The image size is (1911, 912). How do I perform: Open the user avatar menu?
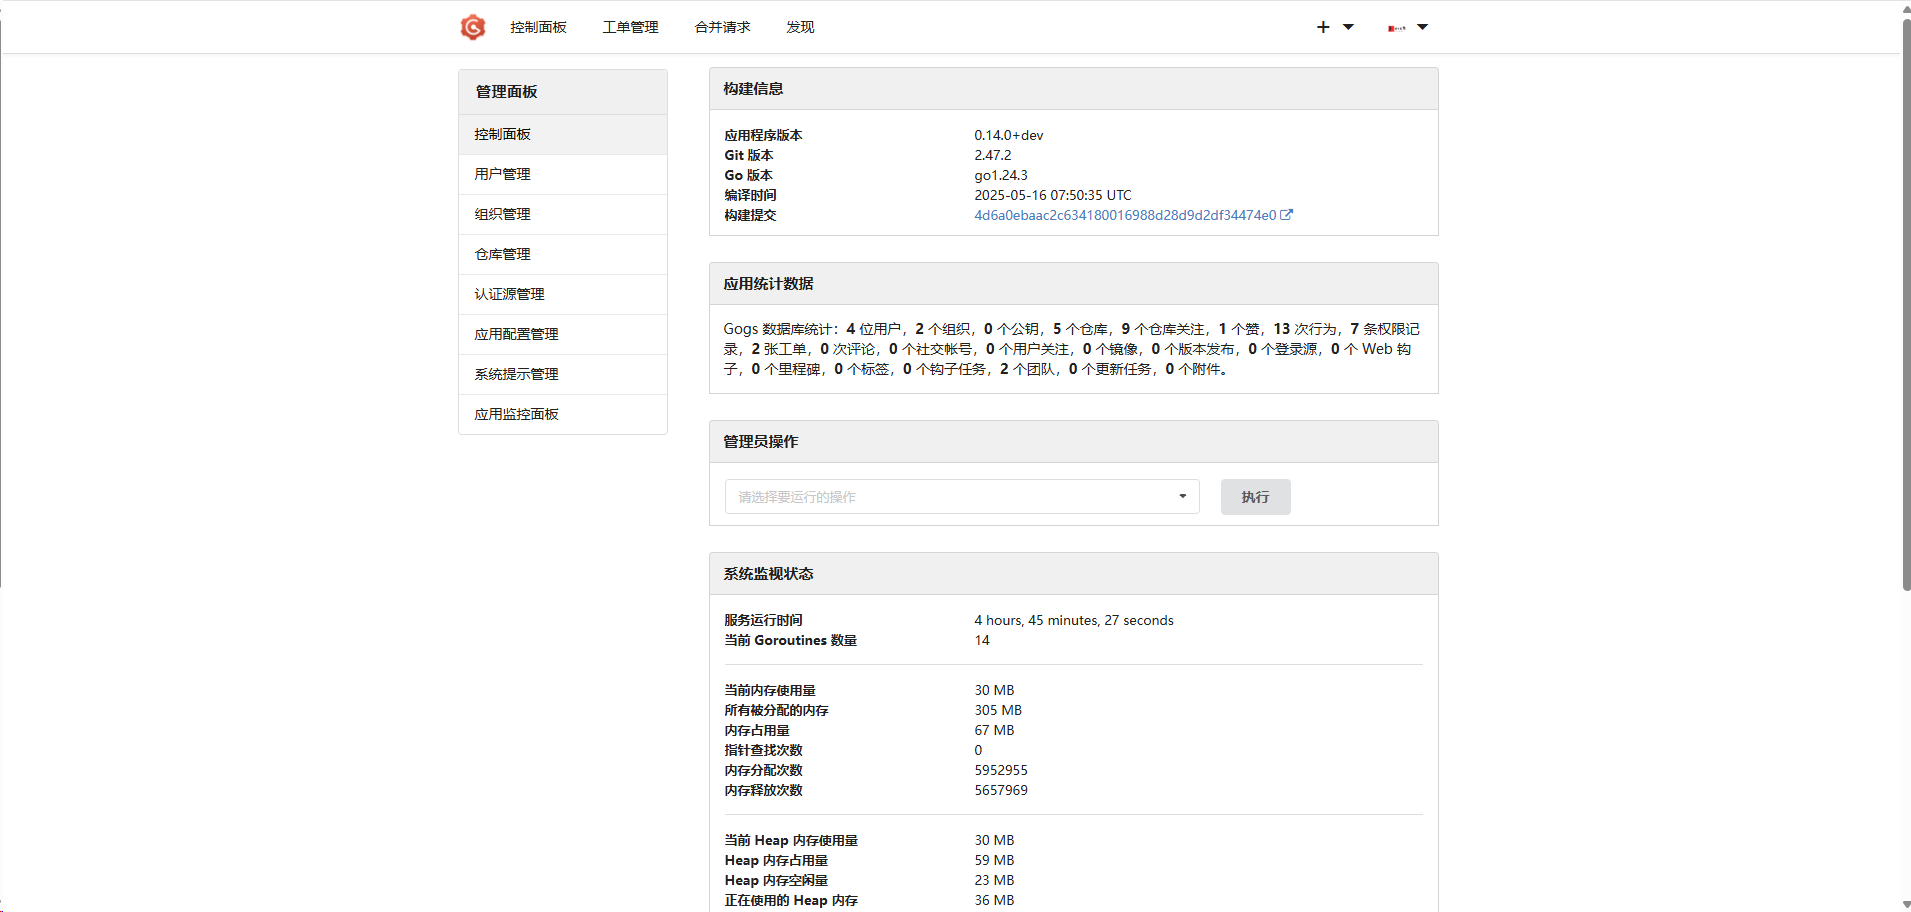1396,28
